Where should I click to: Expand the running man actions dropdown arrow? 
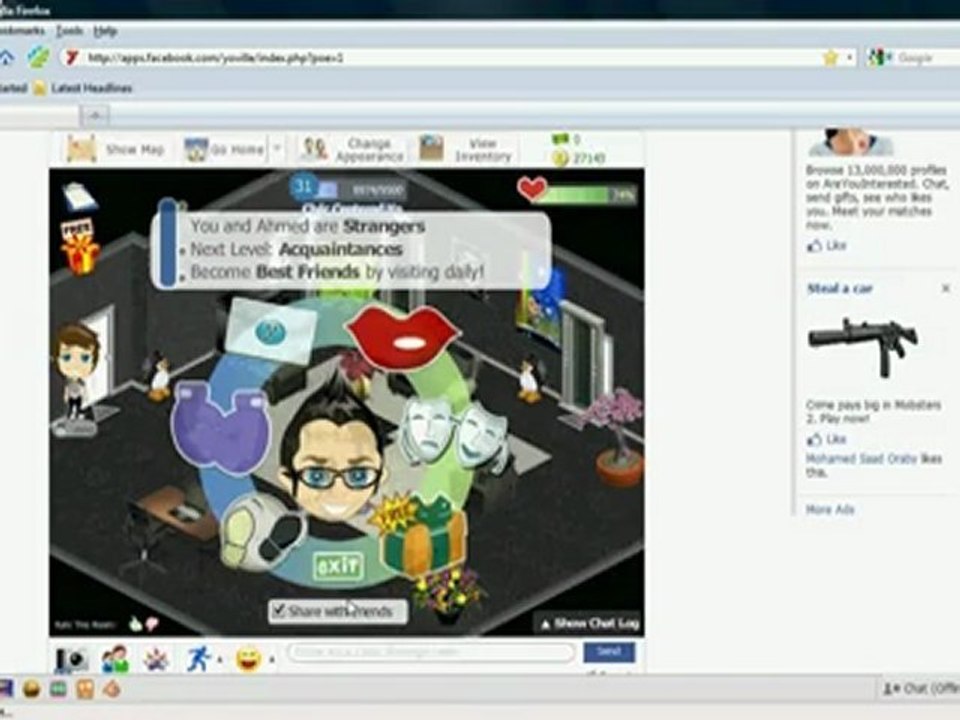tap(219, 660)
